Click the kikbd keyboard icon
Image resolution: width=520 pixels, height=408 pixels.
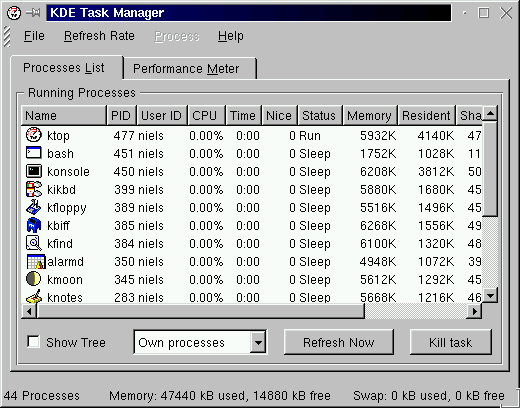coord(34,189)
